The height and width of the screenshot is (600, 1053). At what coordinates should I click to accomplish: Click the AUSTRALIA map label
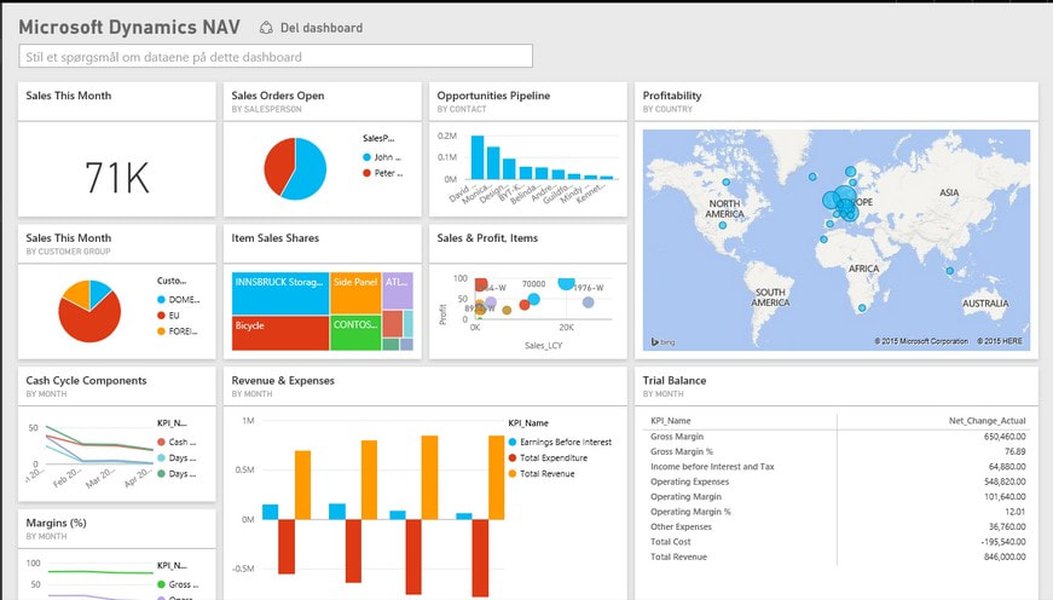click(x=985, y=303)
